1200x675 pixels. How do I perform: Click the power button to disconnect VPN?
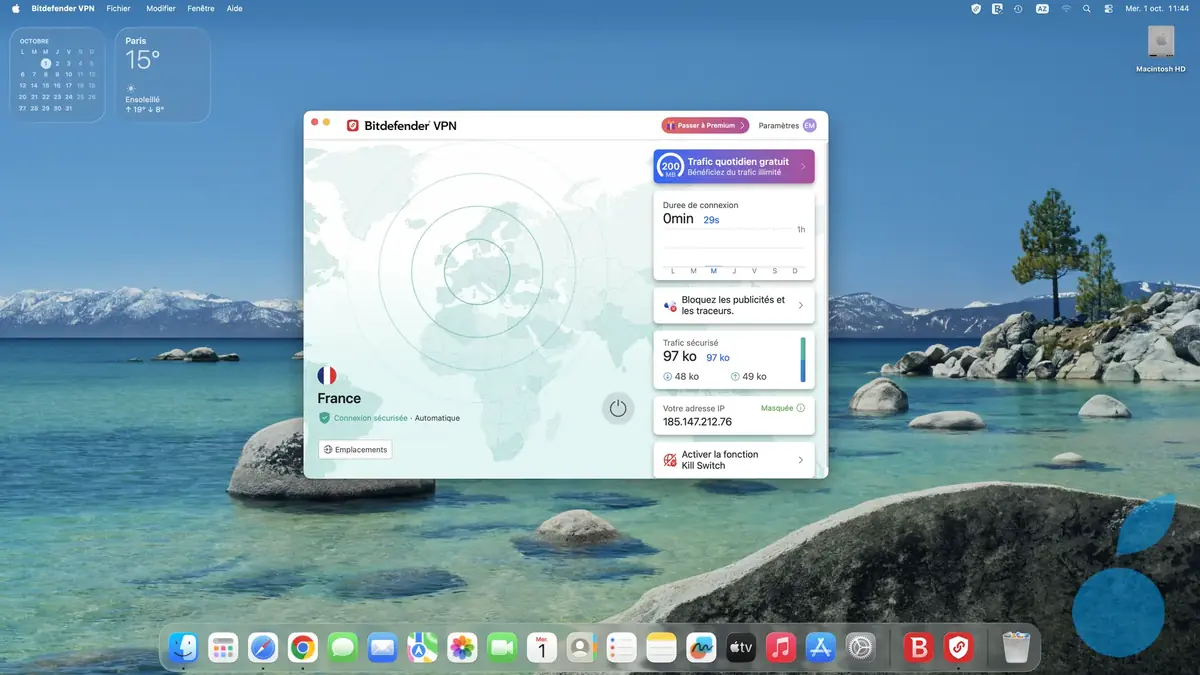pyautogui.click(x=618, y=408)
